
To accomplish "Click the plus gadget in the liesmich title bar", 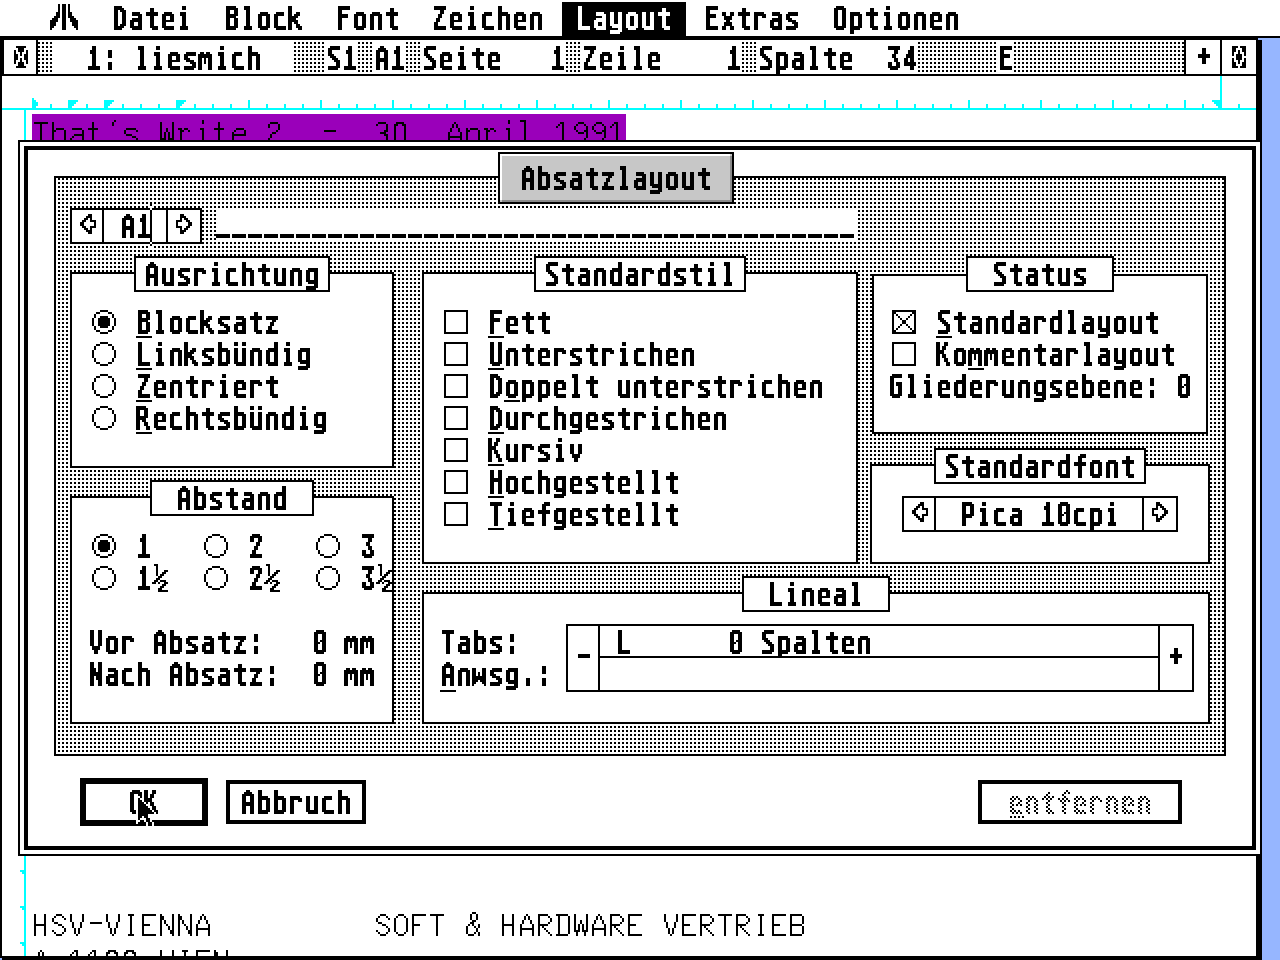I will pos(1203,58).
